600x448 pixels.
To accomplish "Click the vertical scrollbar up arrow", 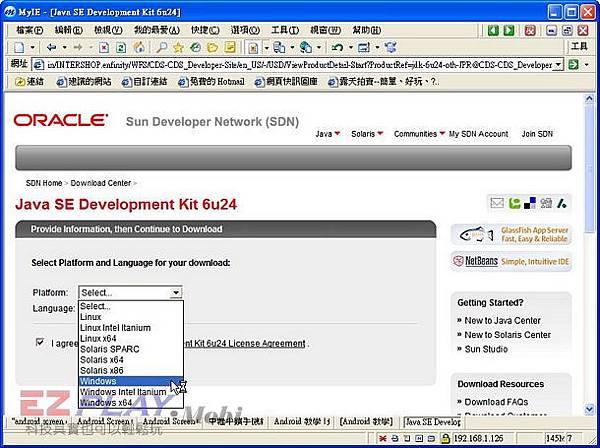I will [589, 99].
